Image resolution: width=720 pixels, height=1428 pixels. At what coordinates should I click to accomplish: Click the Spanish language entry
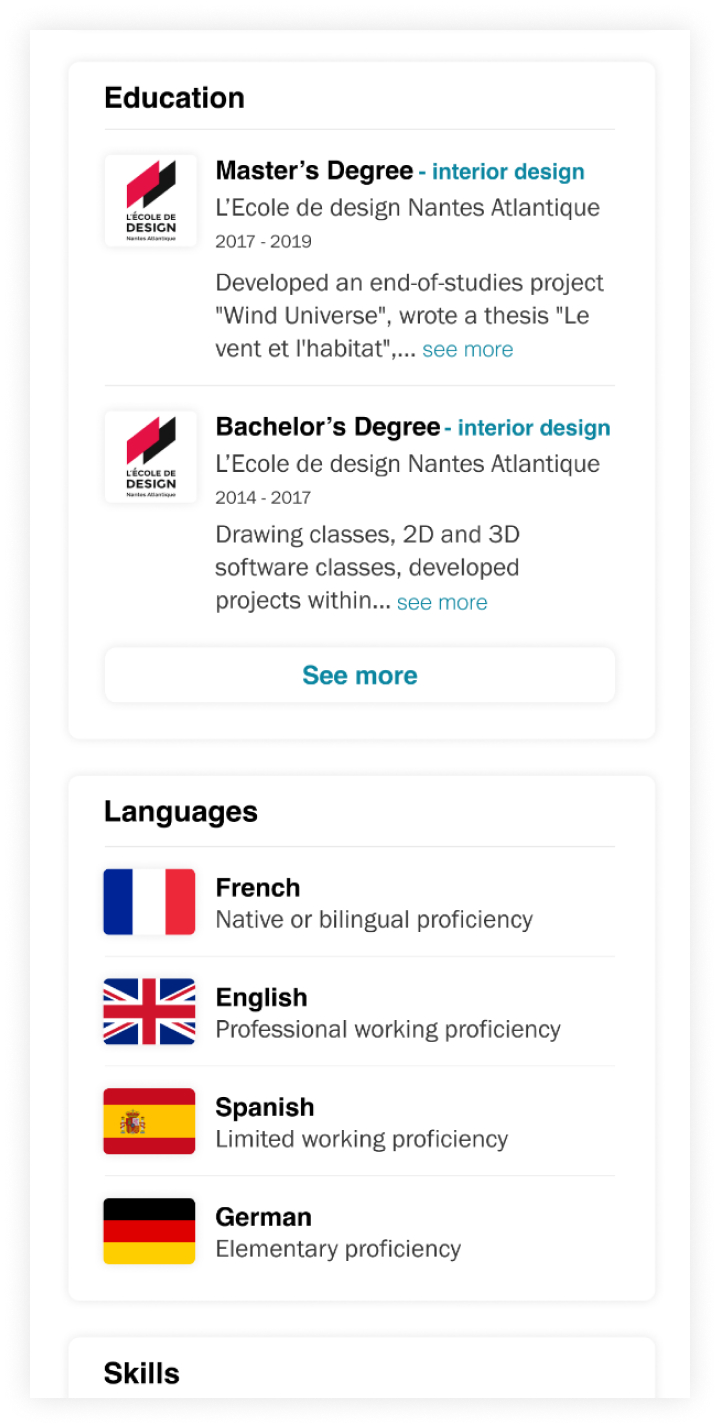[265, 1108]
